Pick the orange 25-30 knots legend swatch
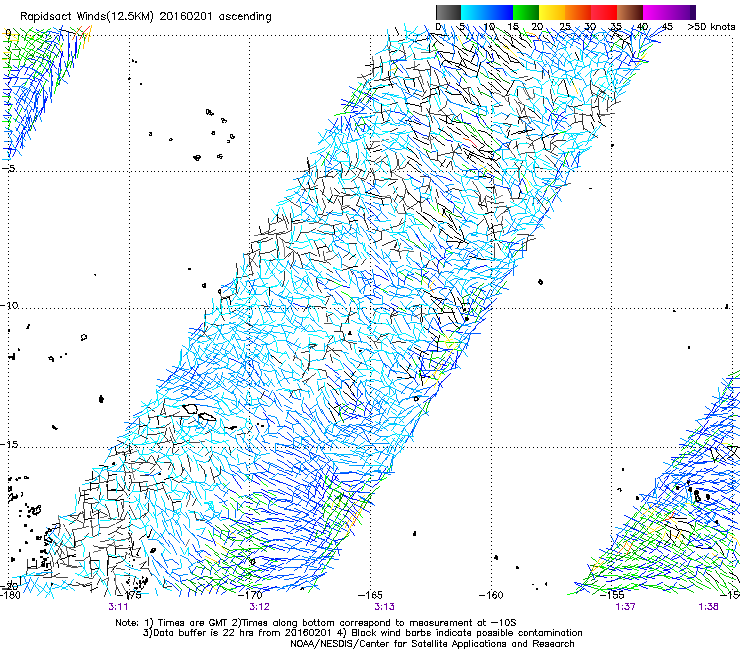This screenshot has width=740, height=650. point(578,12)
